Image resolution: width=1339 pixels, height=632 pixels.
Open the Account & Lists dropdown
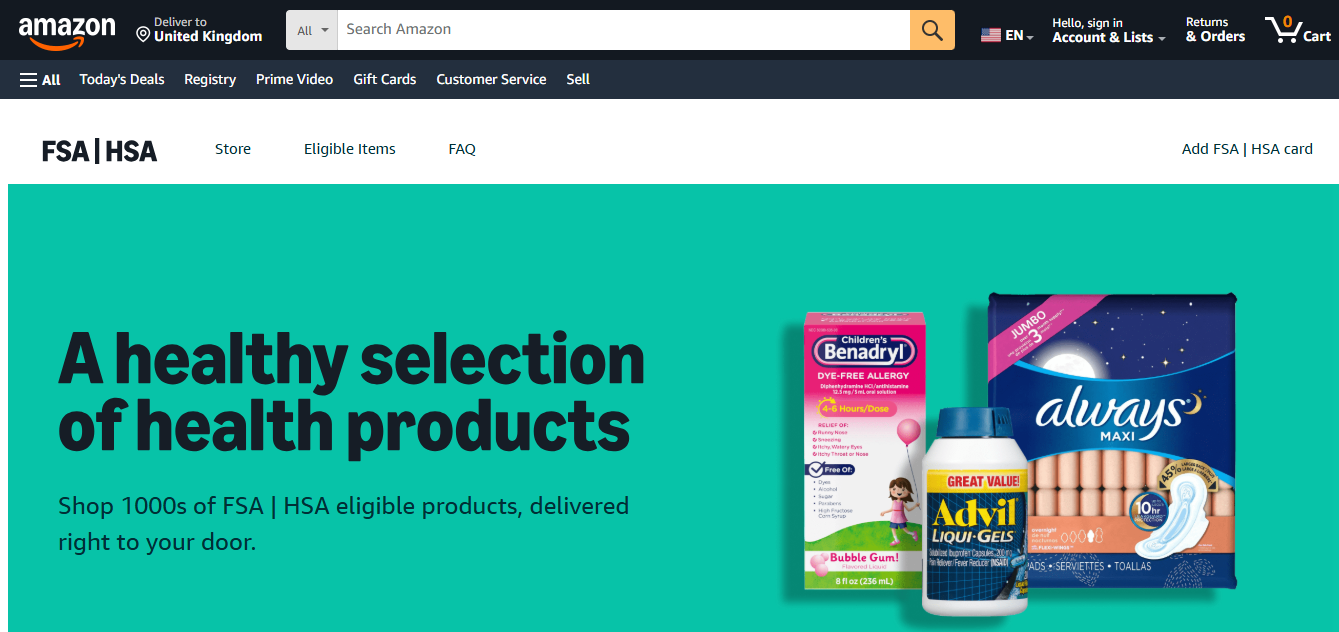[x=1109, y=30]
